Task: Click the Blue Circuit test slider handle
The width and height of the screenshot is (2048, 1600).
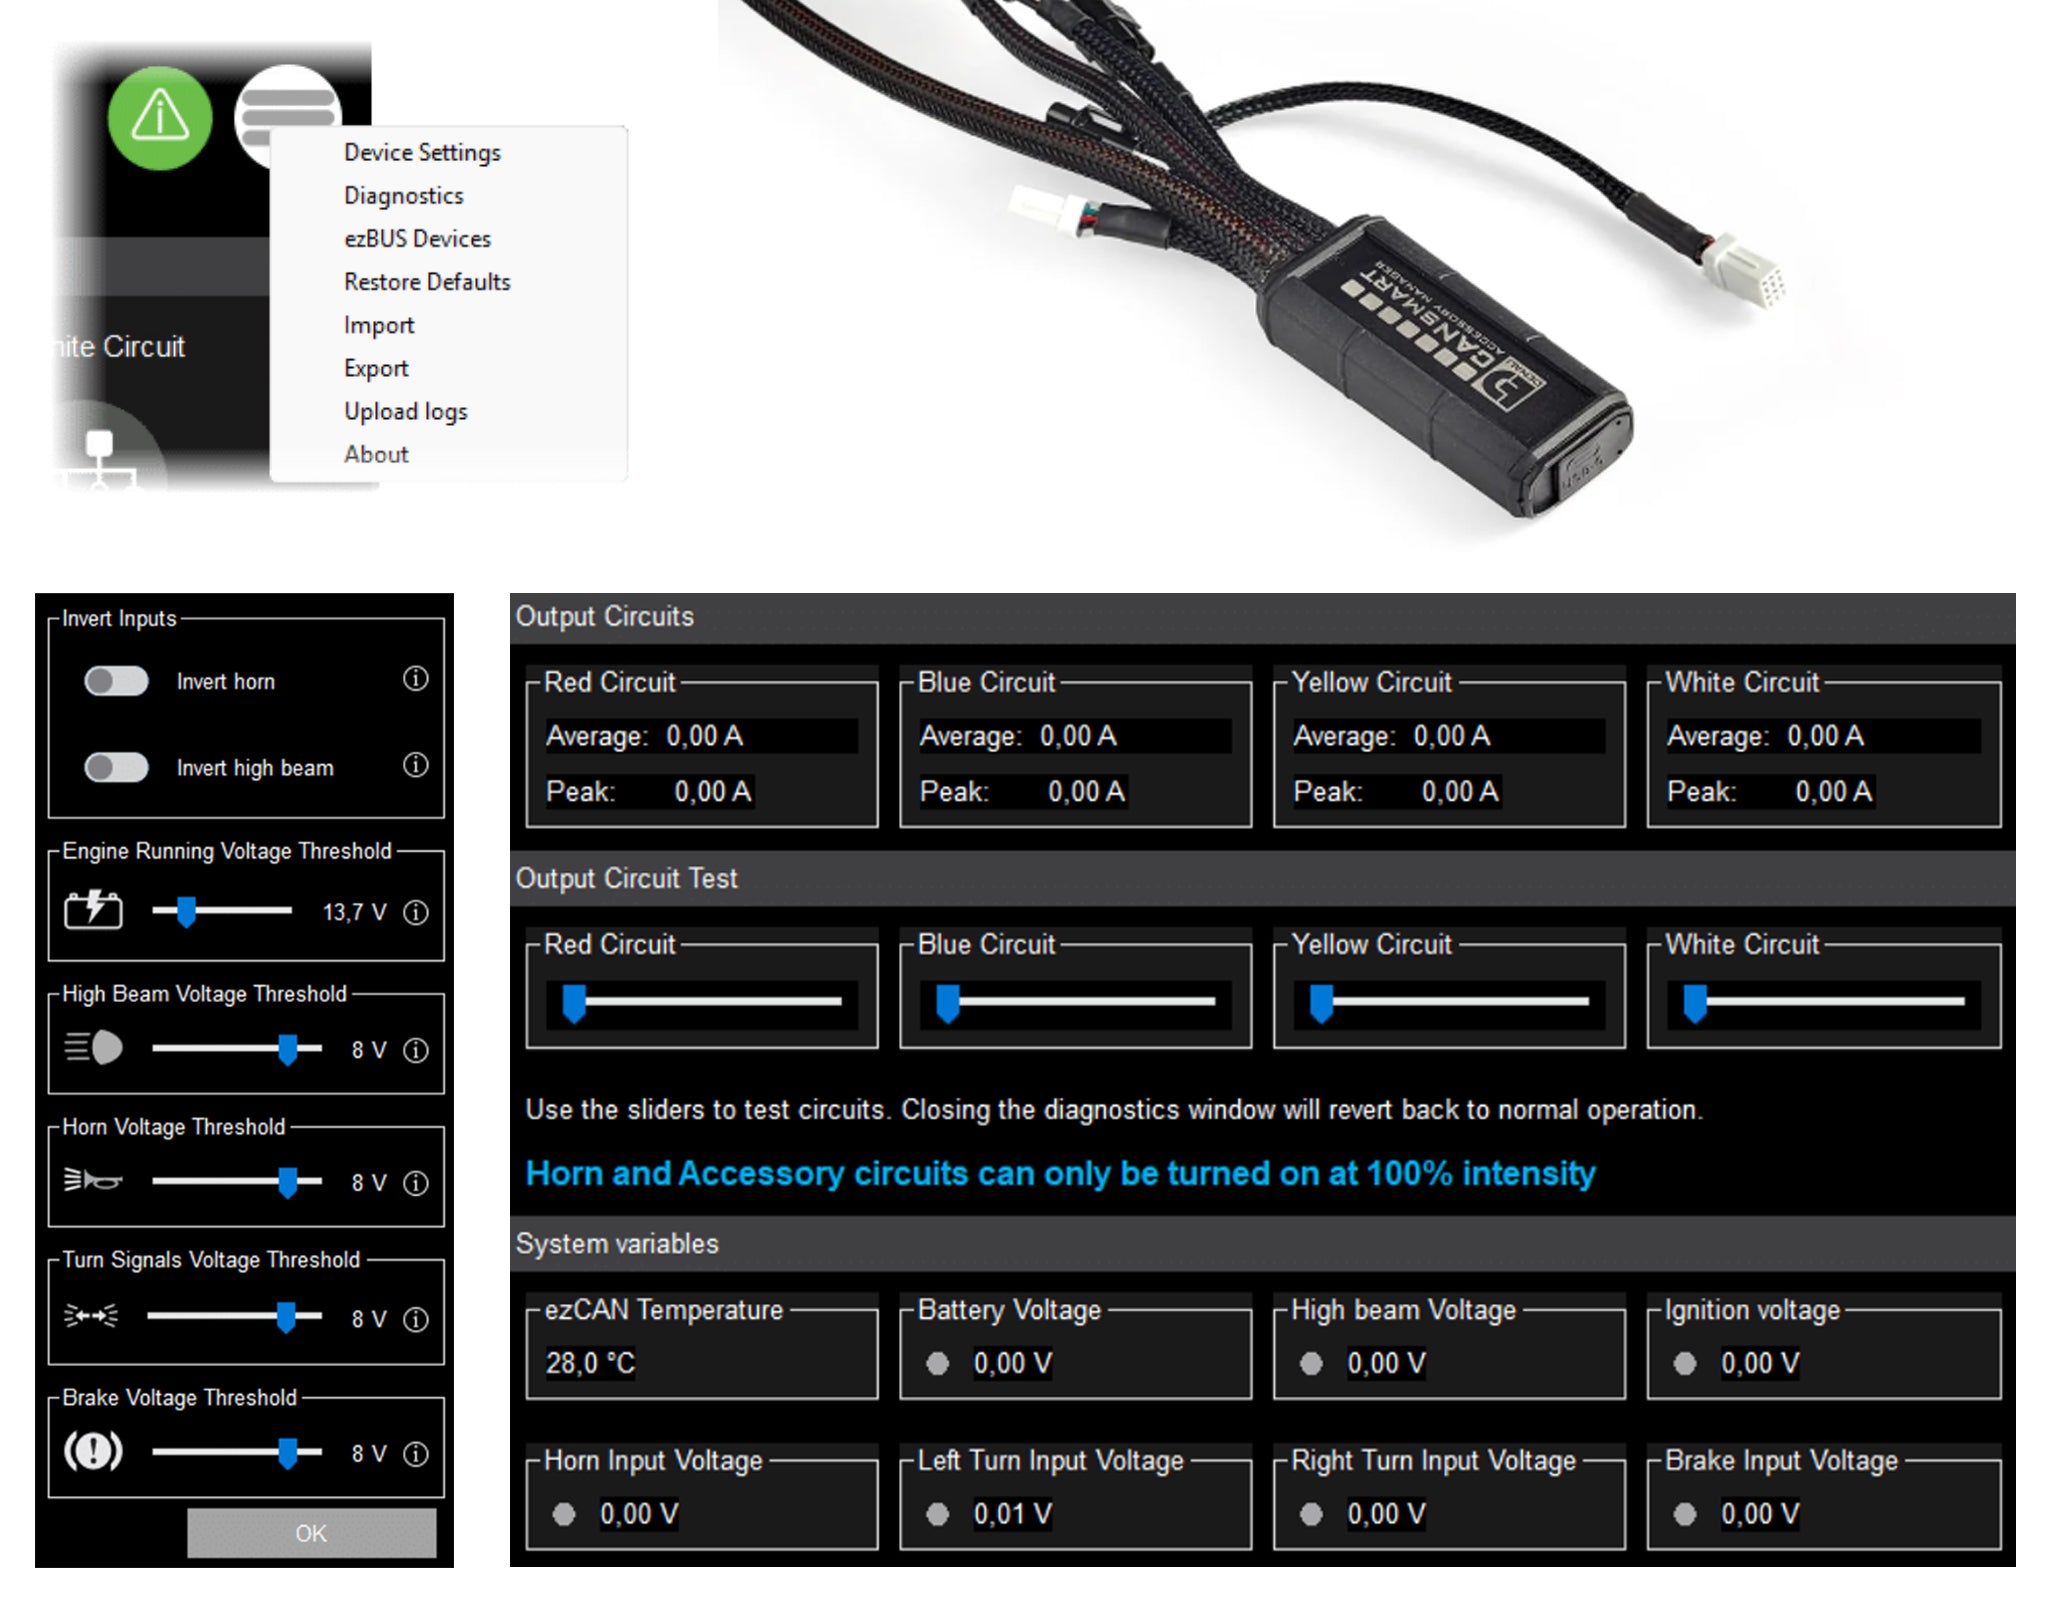Action: pos(947,1003)
